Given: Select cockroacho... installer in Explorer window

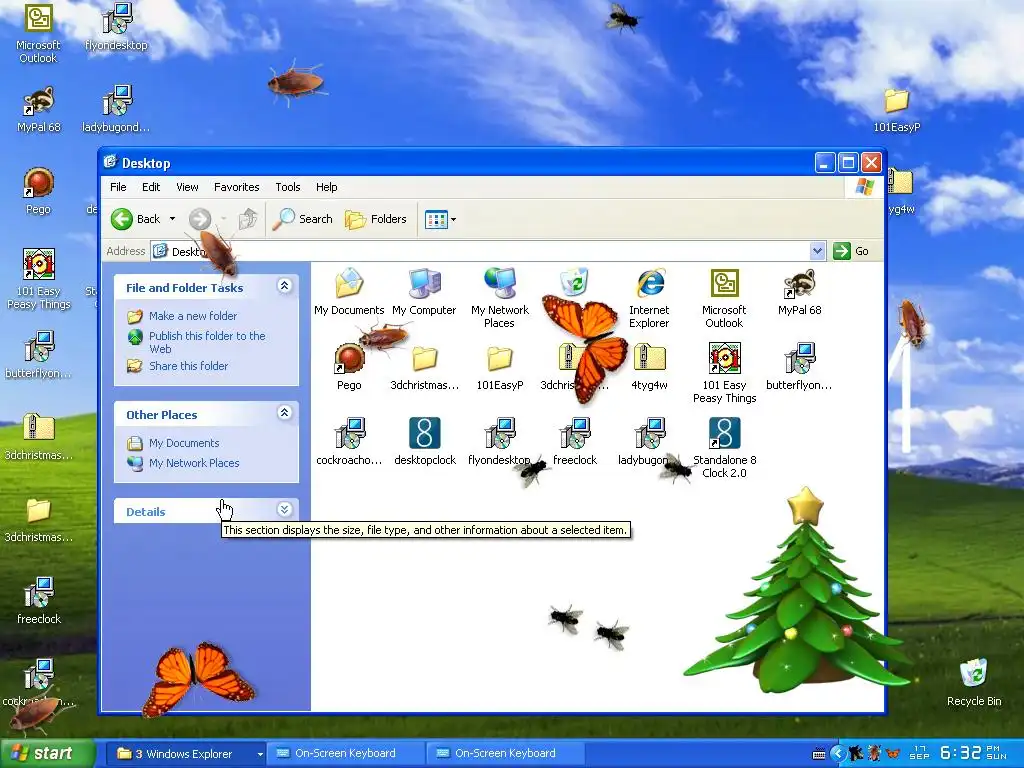Looking at the screenshot, I should point(349,442).
